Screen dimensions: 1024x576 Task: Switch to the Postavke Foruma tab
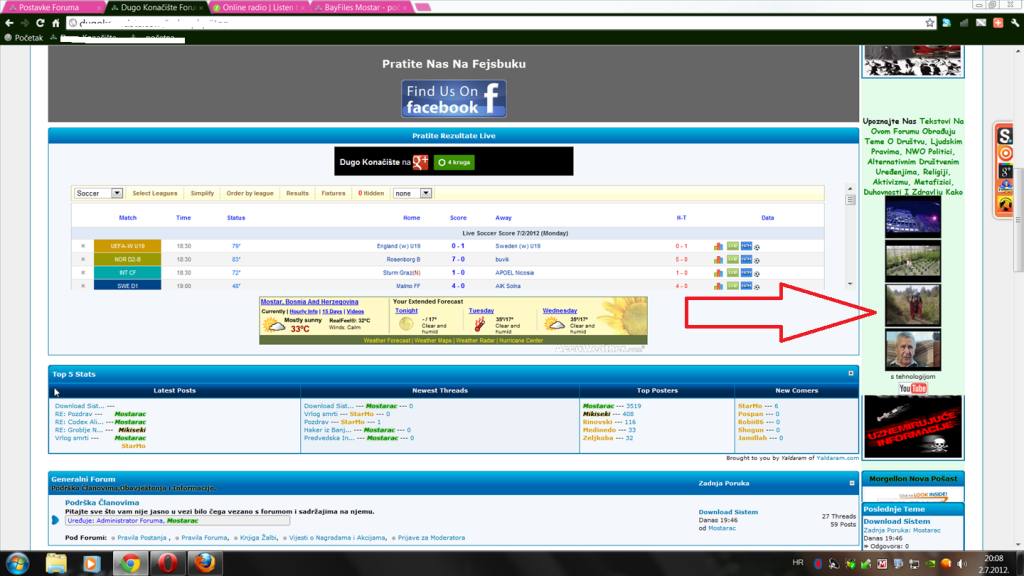coord(52,7)
